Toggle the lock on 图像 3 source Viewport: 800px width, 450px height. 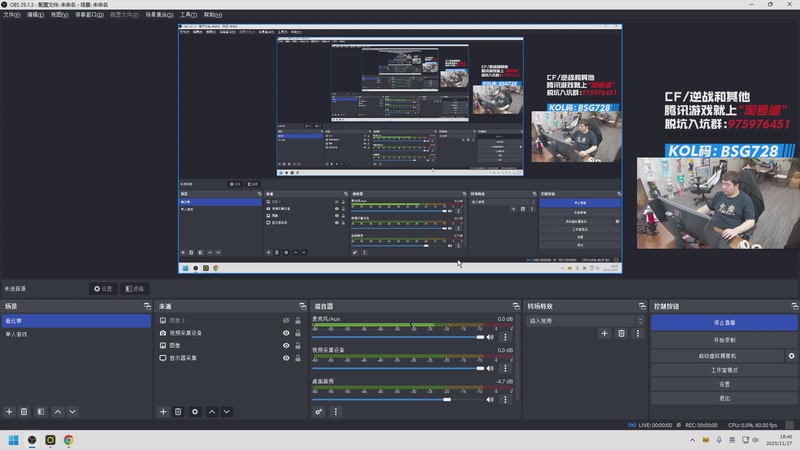(x=298, y=320)
